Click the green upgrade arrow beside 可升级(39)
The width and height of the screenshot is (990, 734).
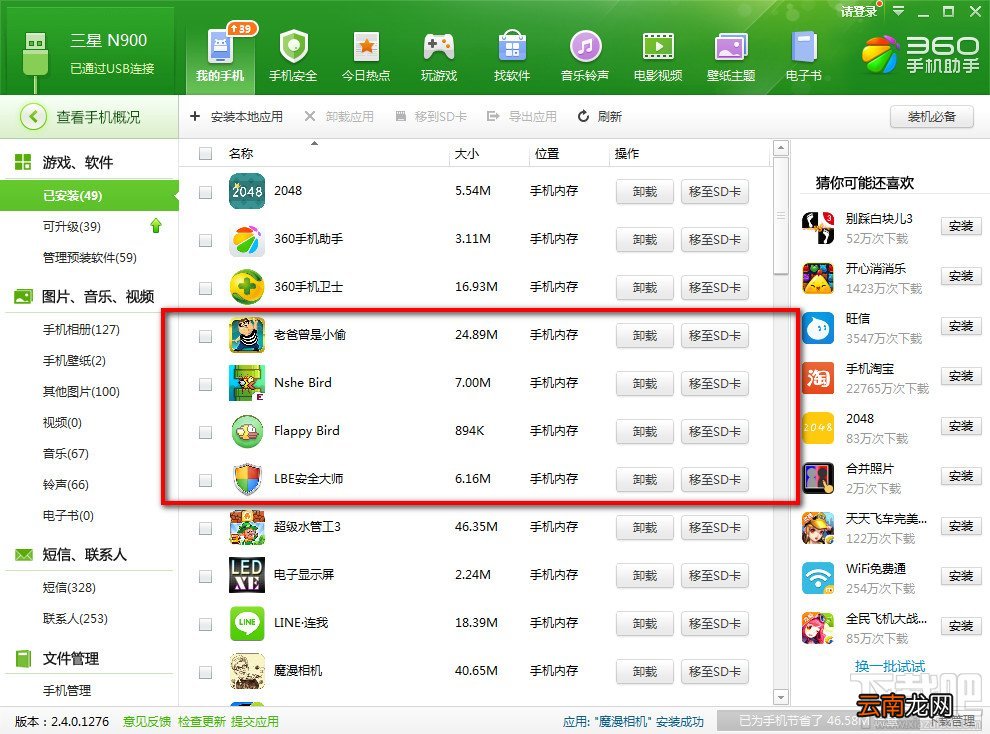156,225
